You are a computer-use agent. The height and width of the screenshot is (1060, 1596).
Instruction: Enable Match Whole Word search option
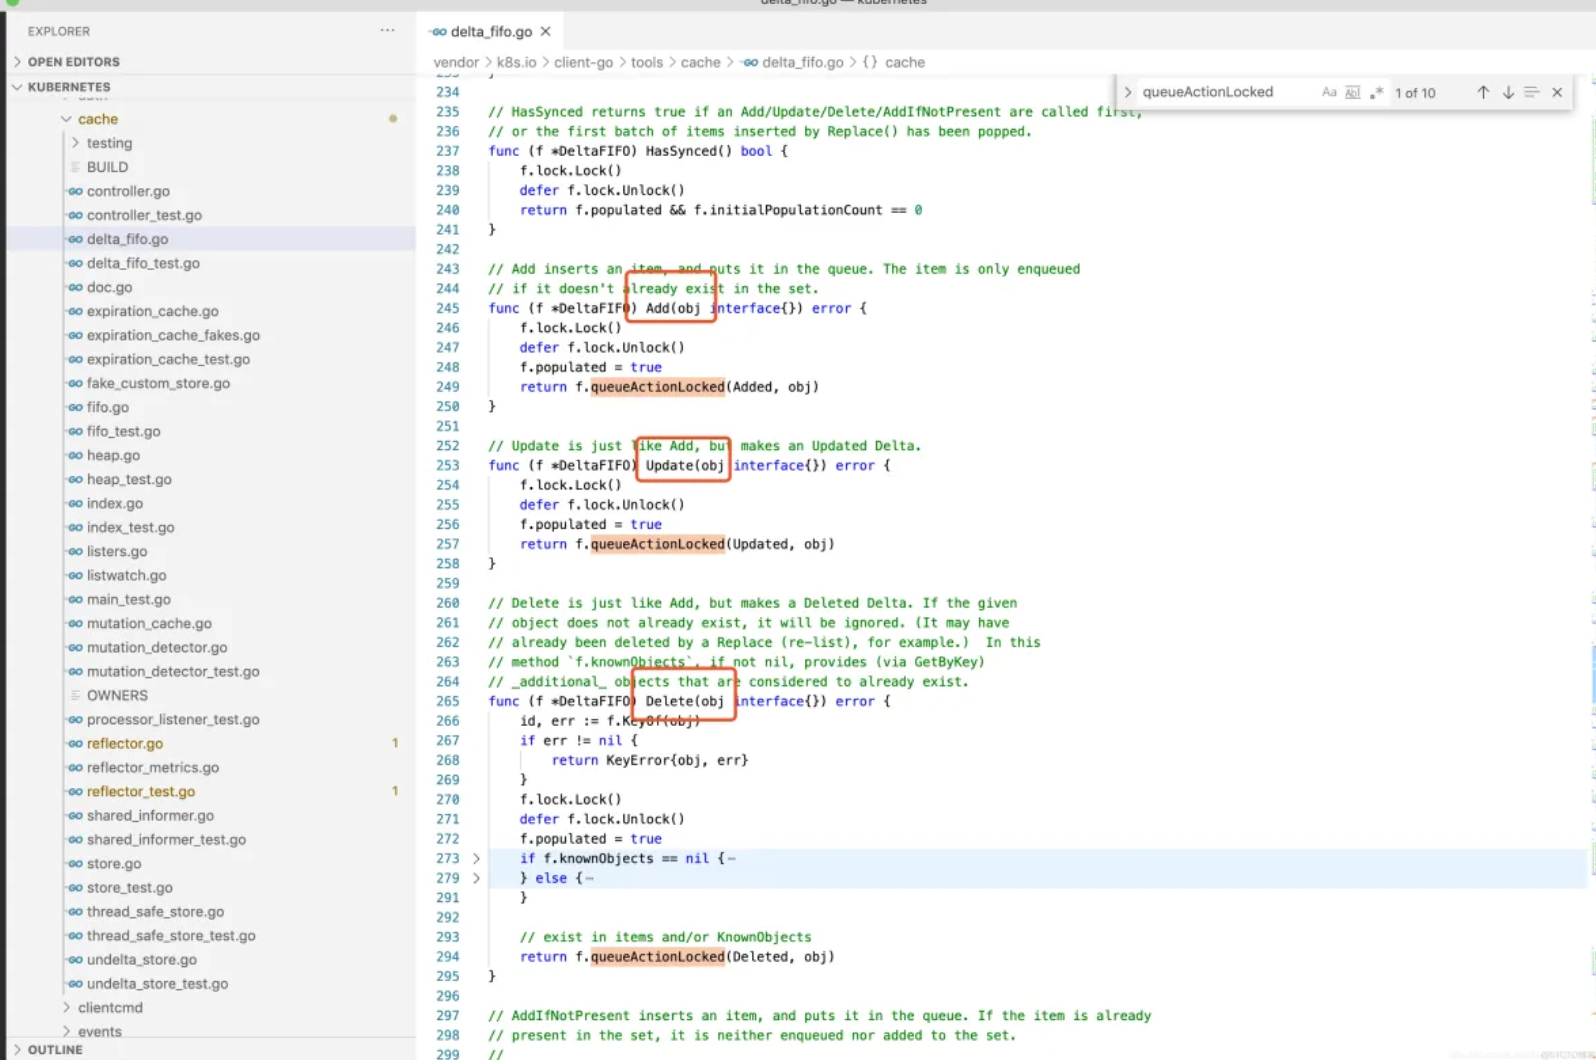click(x=1352, y=92)
